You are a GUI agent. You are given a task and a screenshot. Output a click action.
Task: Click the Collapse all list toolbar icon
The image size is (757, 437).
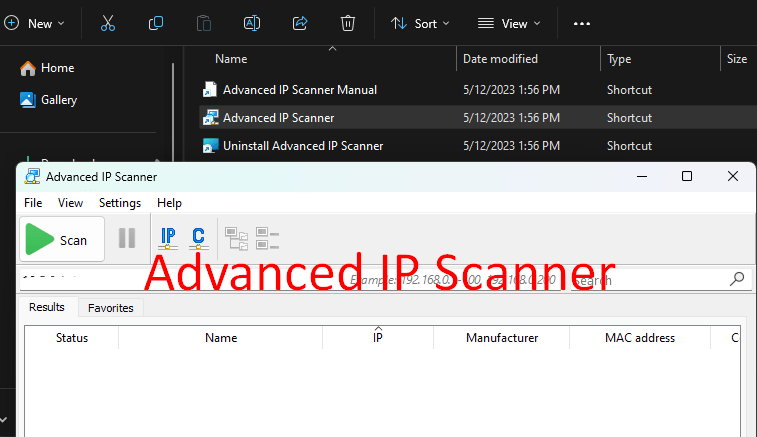(x=267, y=239)
